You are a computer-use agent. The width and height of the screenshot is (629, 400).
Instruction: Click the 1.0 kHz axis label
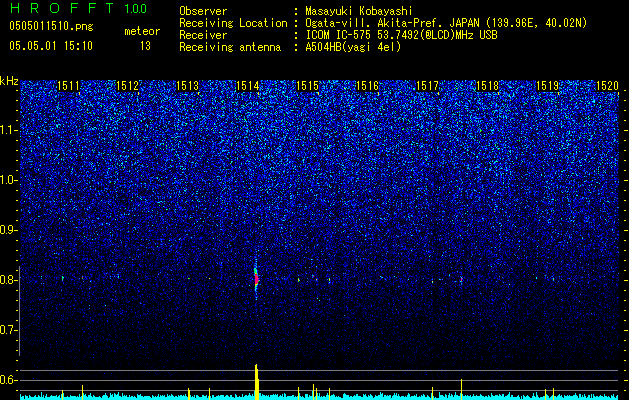pyautogui.click(x=9, y=180)
